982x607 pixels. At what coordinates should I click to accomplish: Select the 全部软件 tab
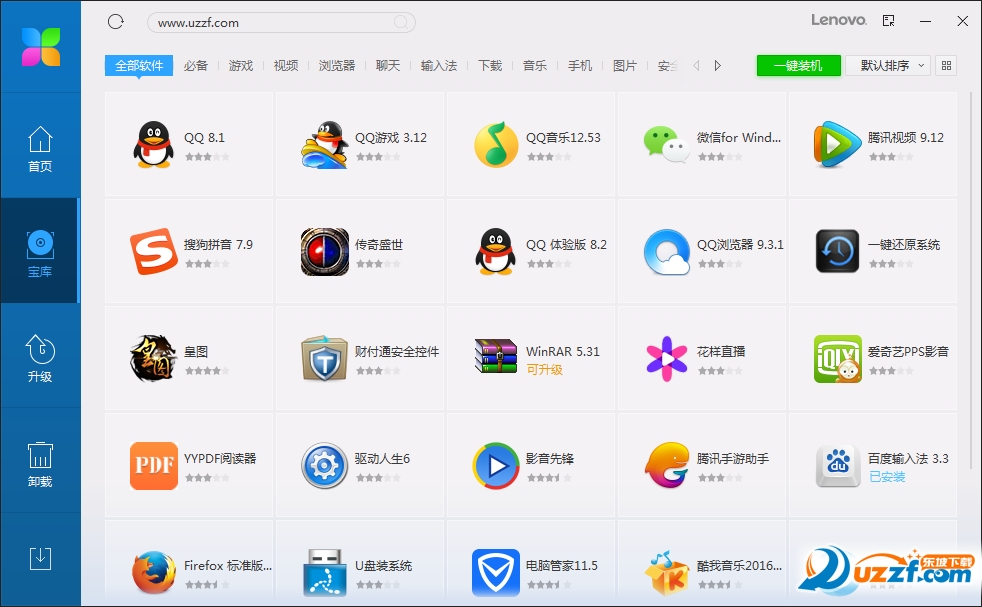tap(139, 65)
